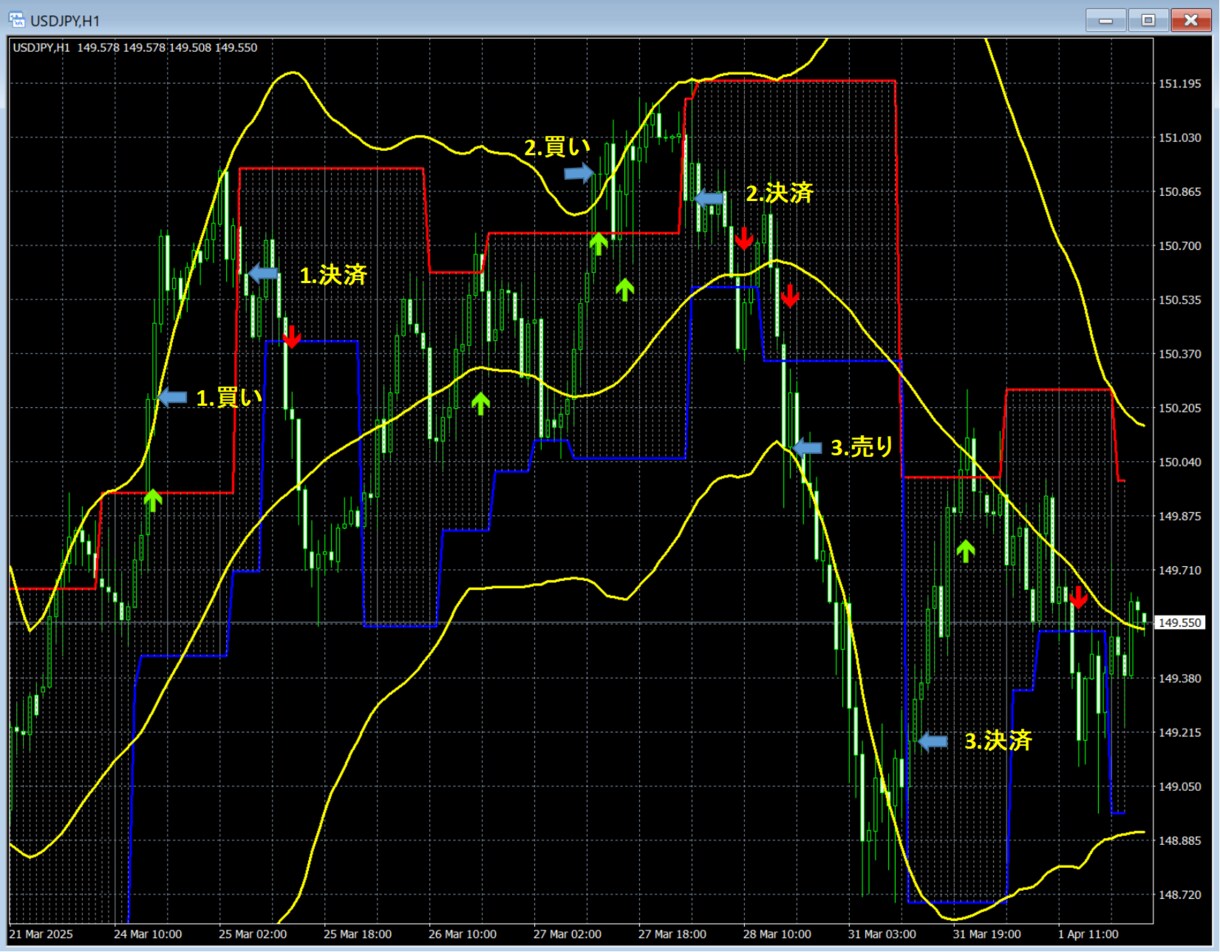Click the 151.195 price axis label

[1179, 83]
